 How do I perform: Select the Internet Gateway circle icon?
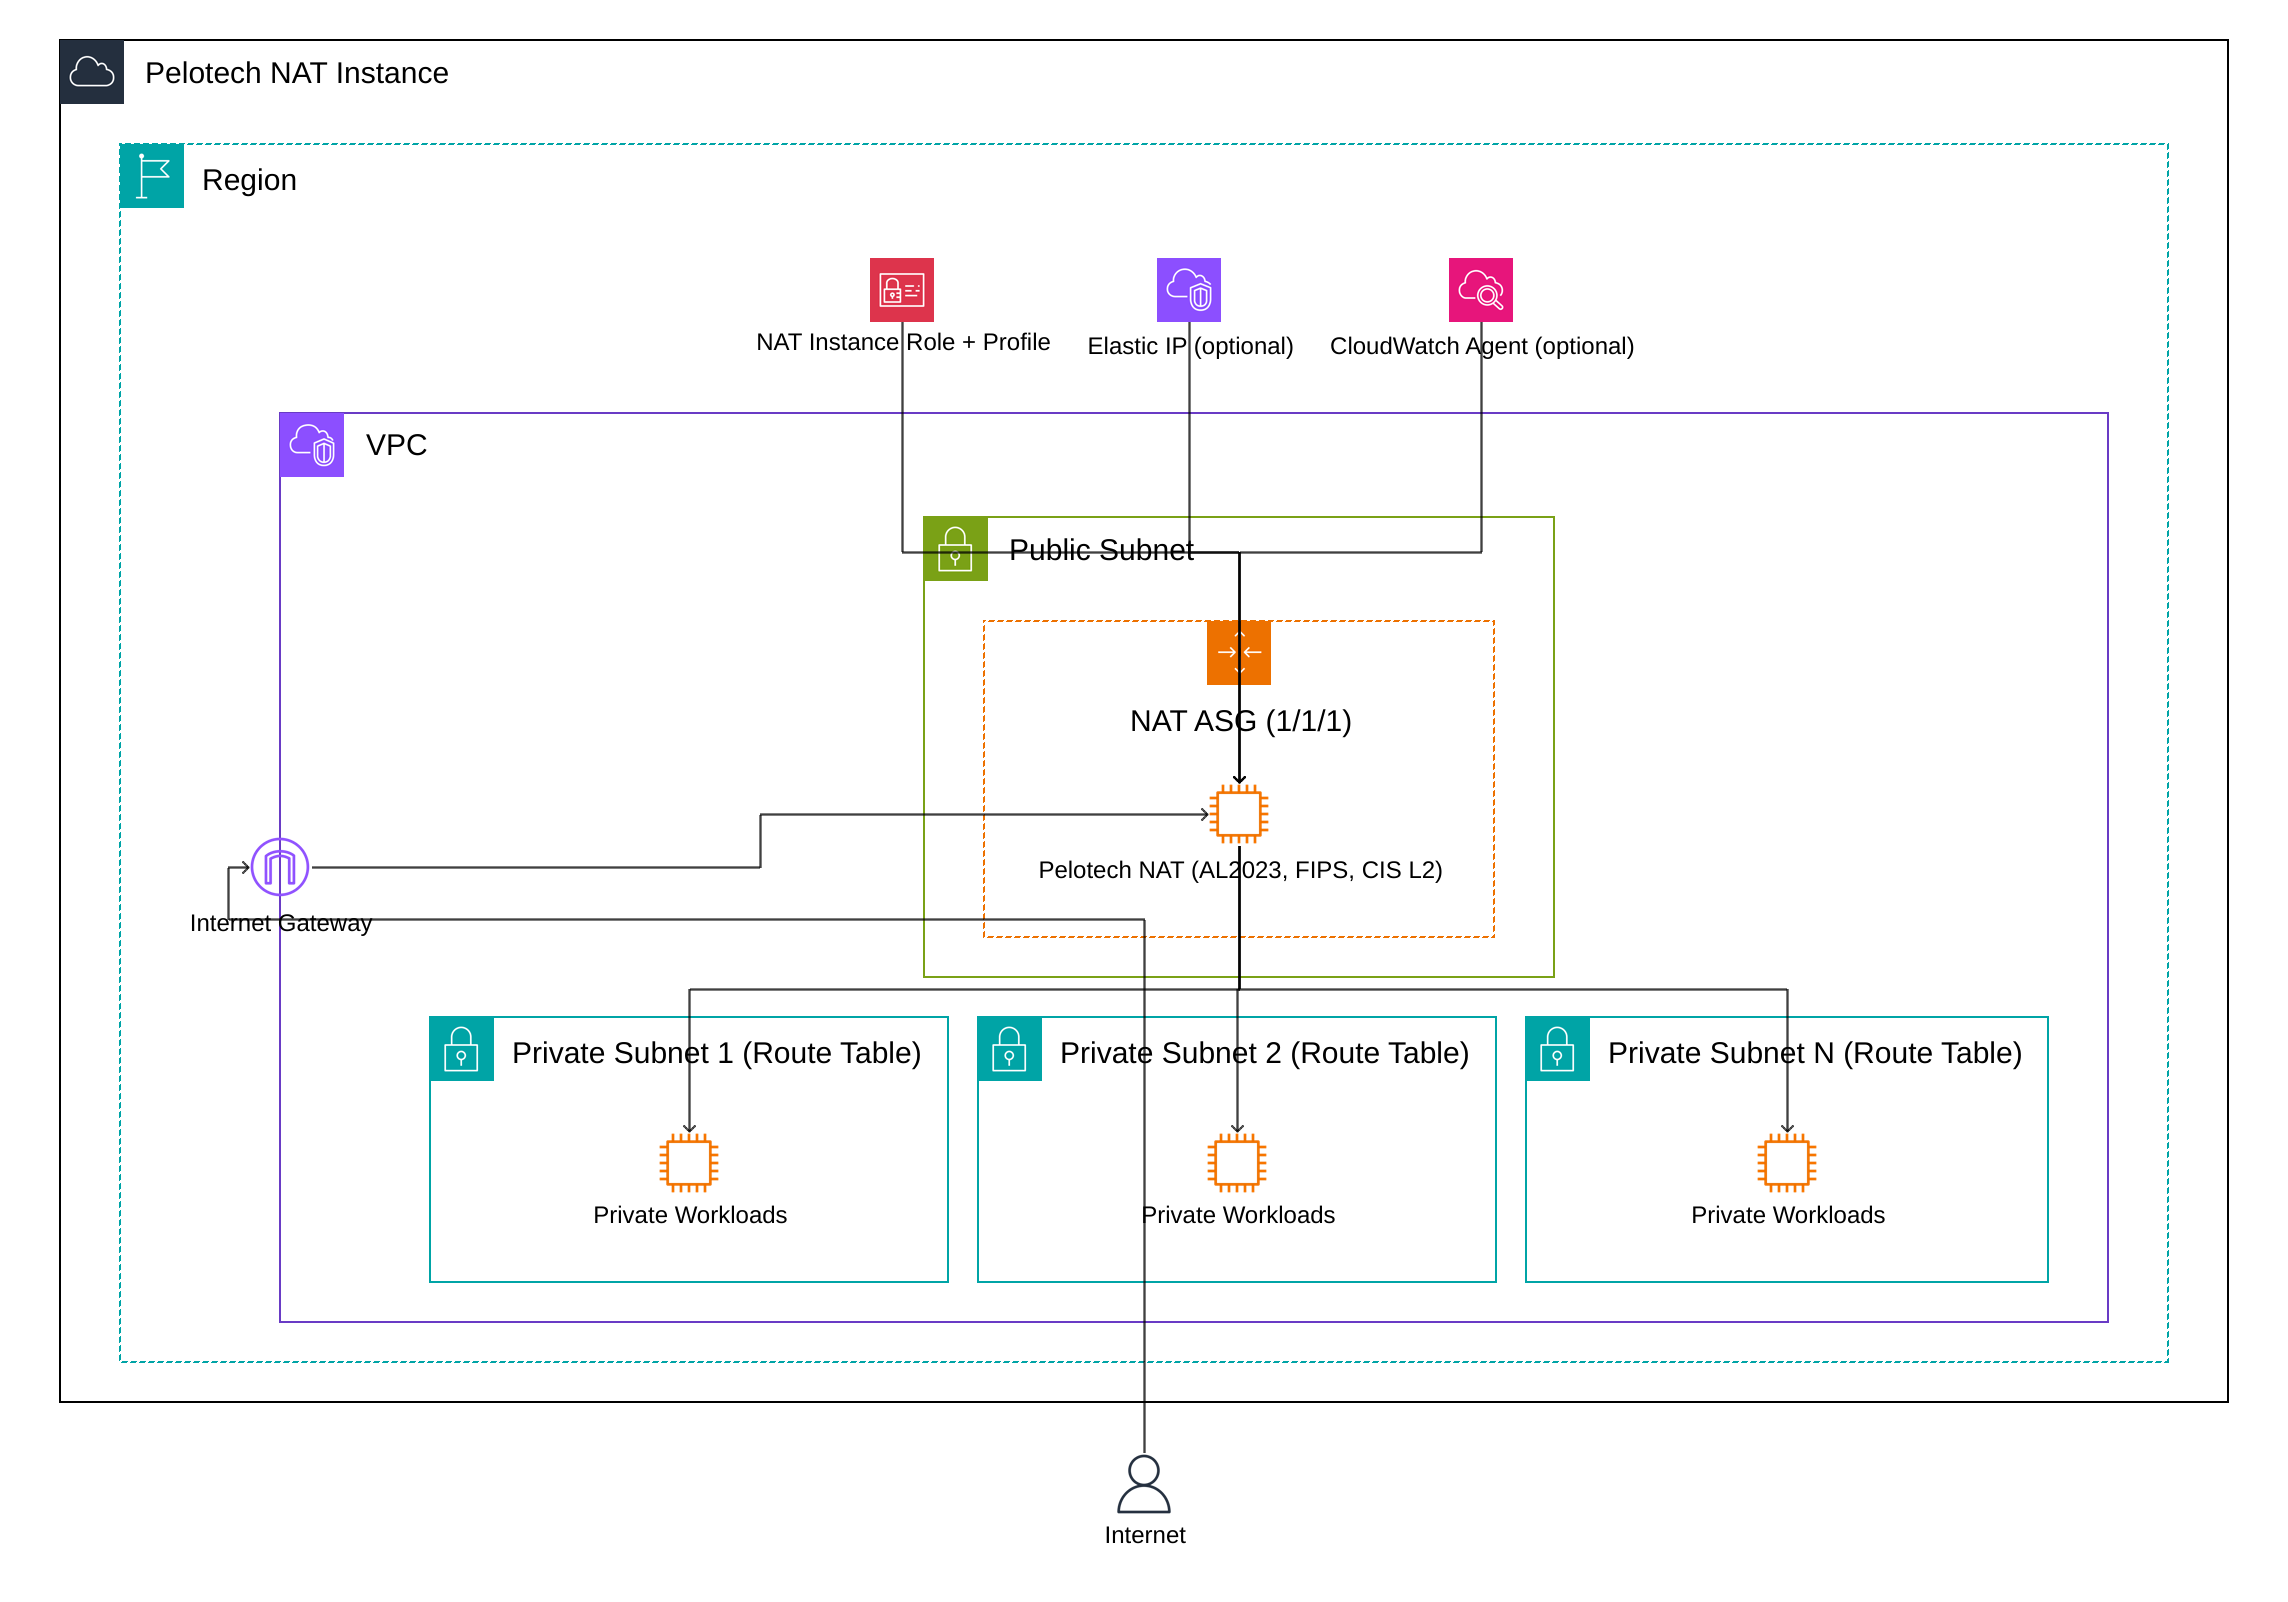click(x=280, y=867)
